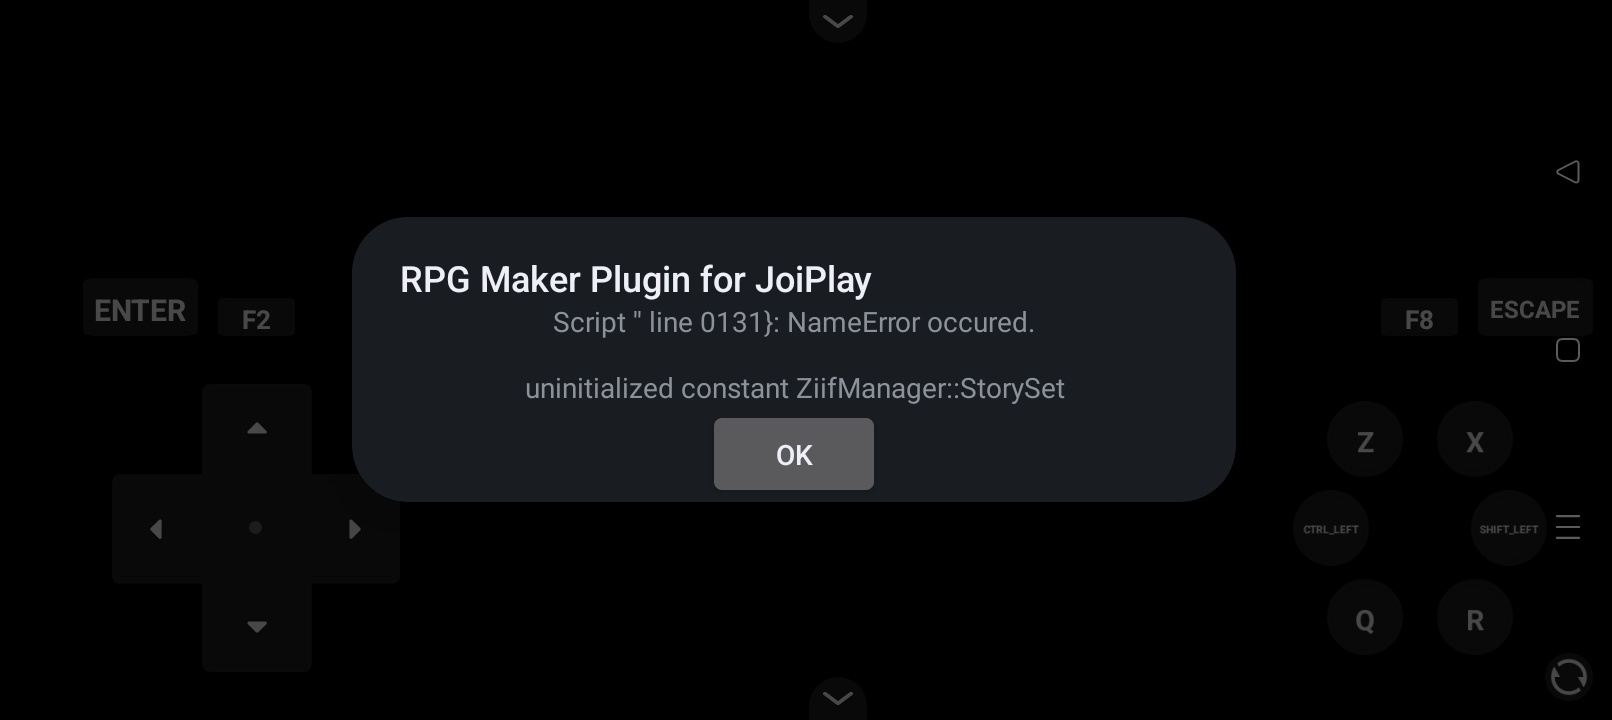Tap the D-pad right arrow
1612x720 pixels.
pyautogui.click(x=355, y=528)
